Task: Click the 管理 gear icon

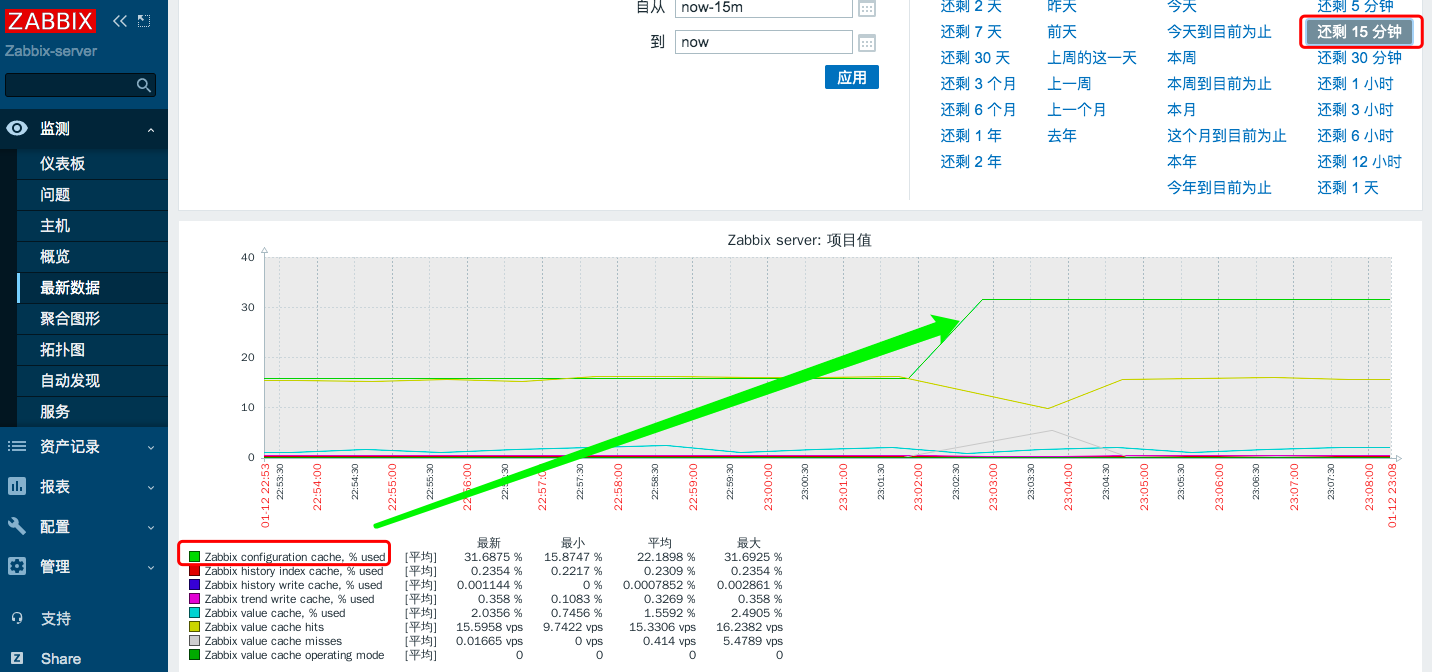Action: click(17, 567)
